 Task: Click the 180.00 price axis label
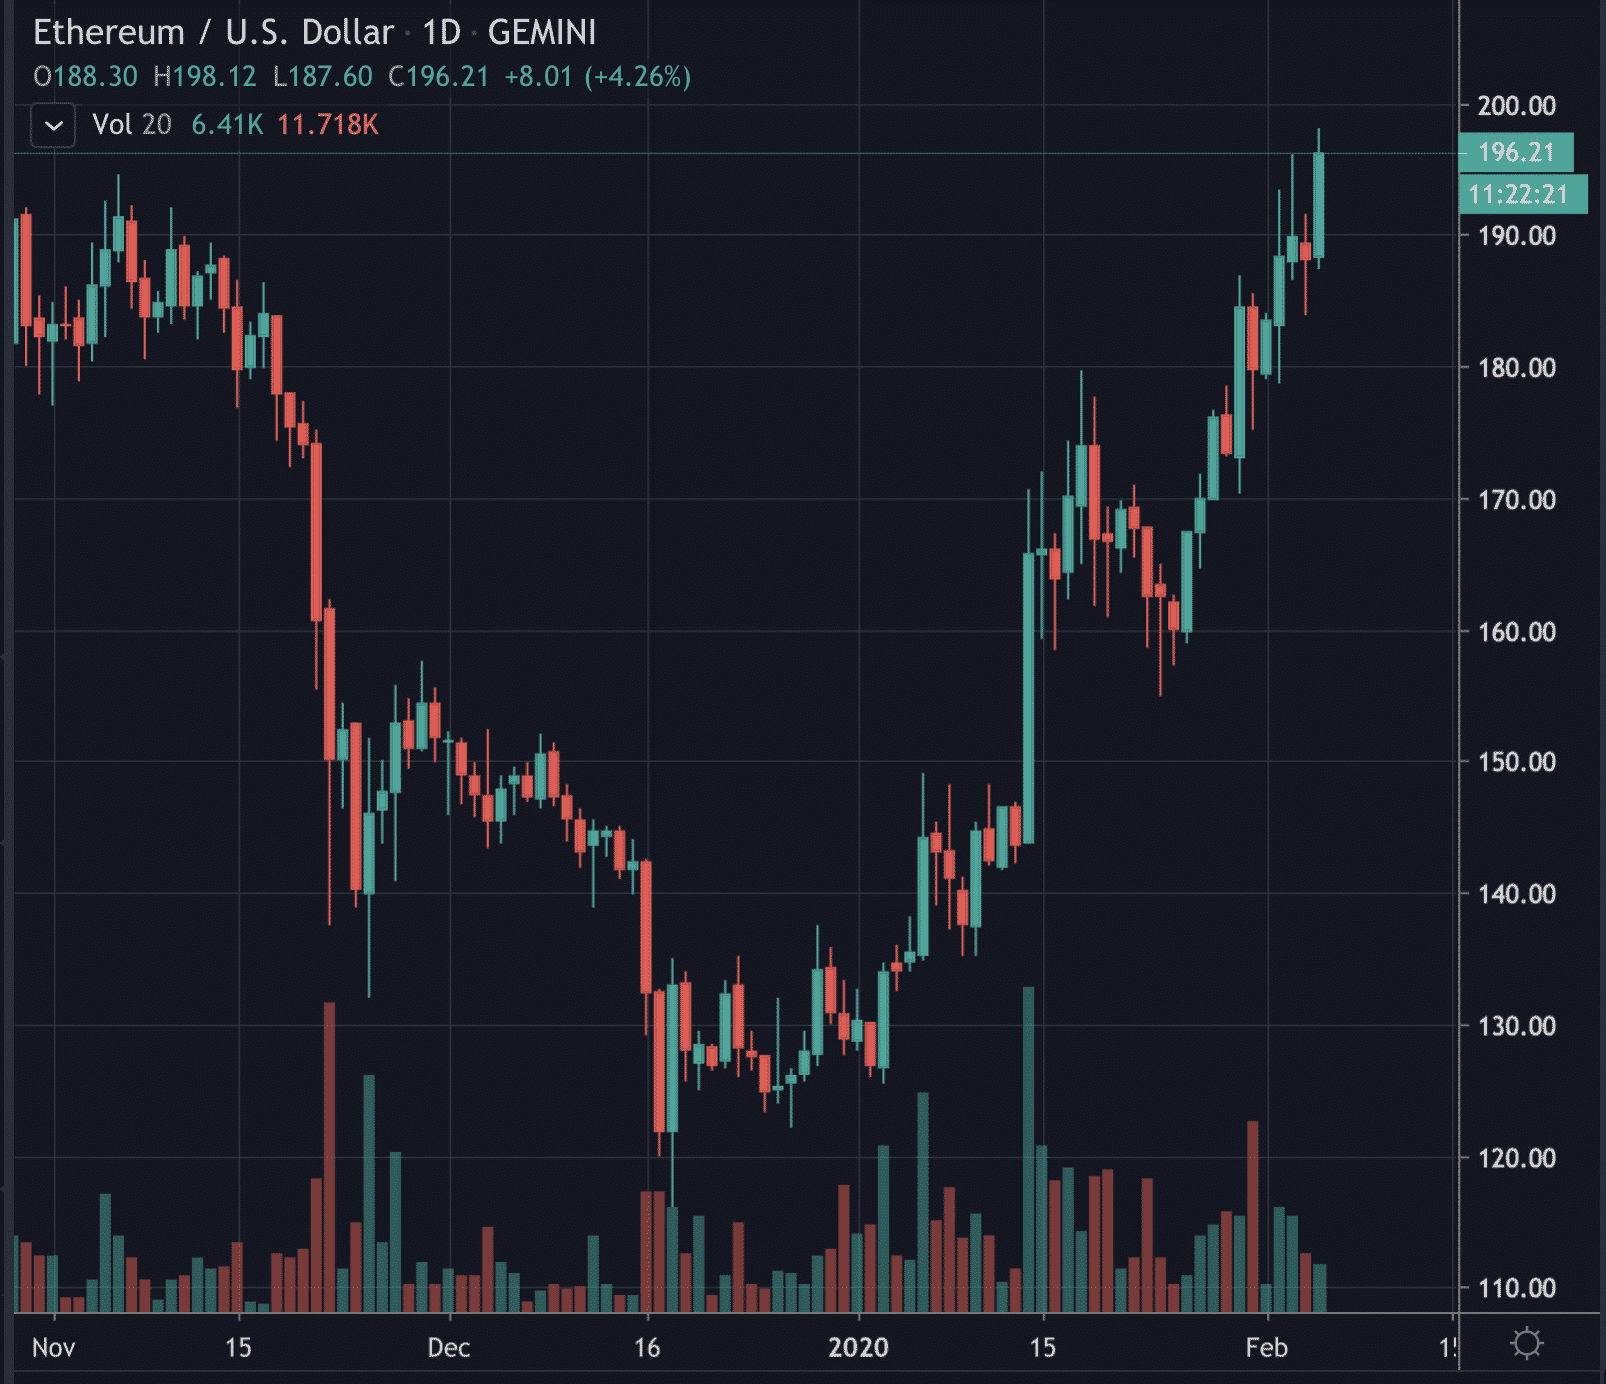pyautogui.click(x=1516, y=368)
